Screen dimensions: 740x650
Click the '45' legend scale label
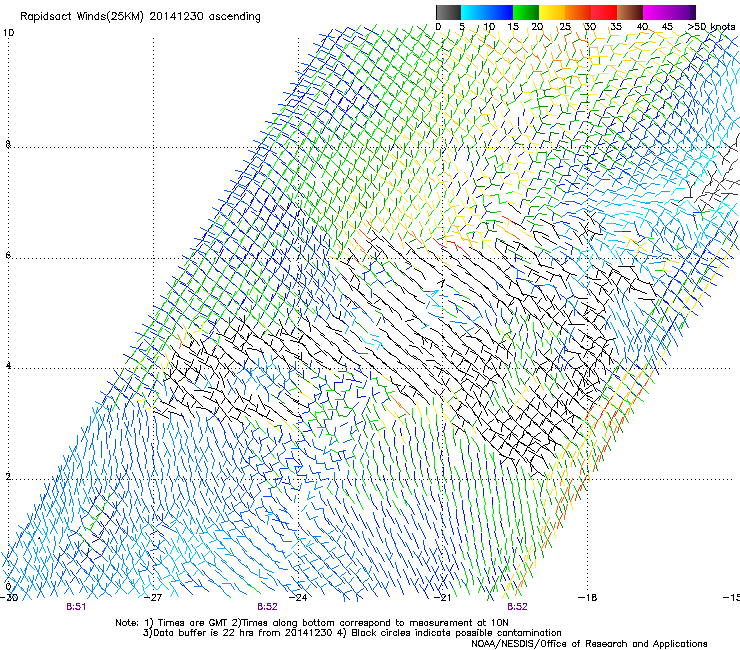[x=667, y=26]
